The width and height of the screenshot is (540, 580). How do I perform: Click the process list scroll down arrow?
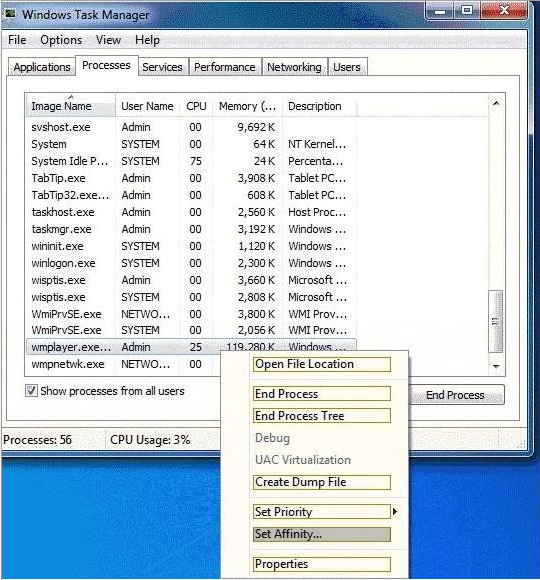click(496, 366)
